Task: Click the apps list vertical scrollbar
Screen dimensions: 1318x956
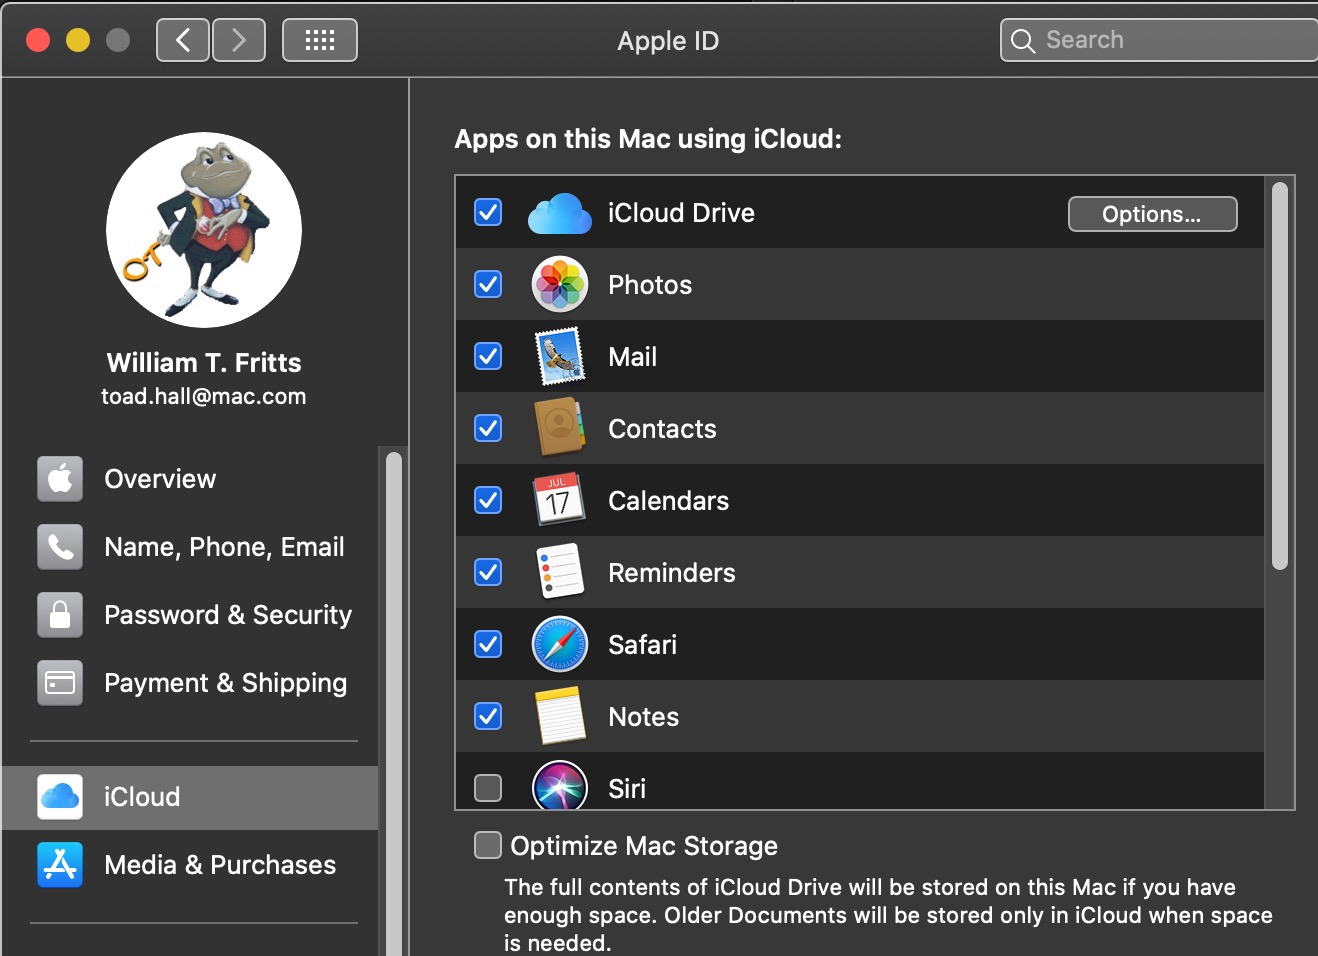Action: [1280, 376]
